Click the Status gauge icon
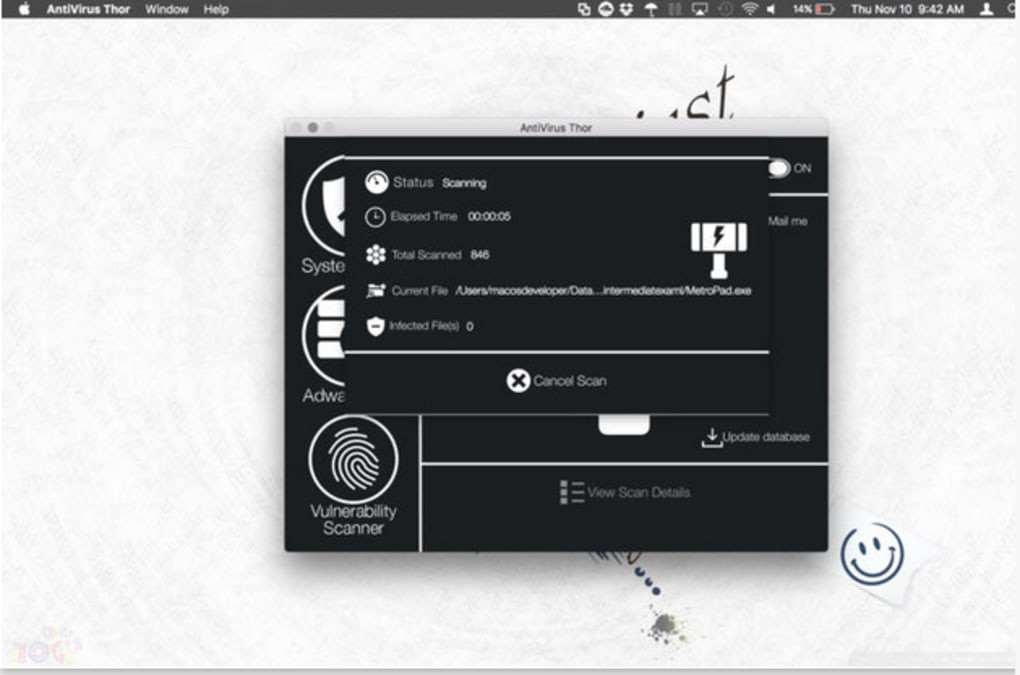The width and height of the screenshot is (1020, 675). (376, 183)
